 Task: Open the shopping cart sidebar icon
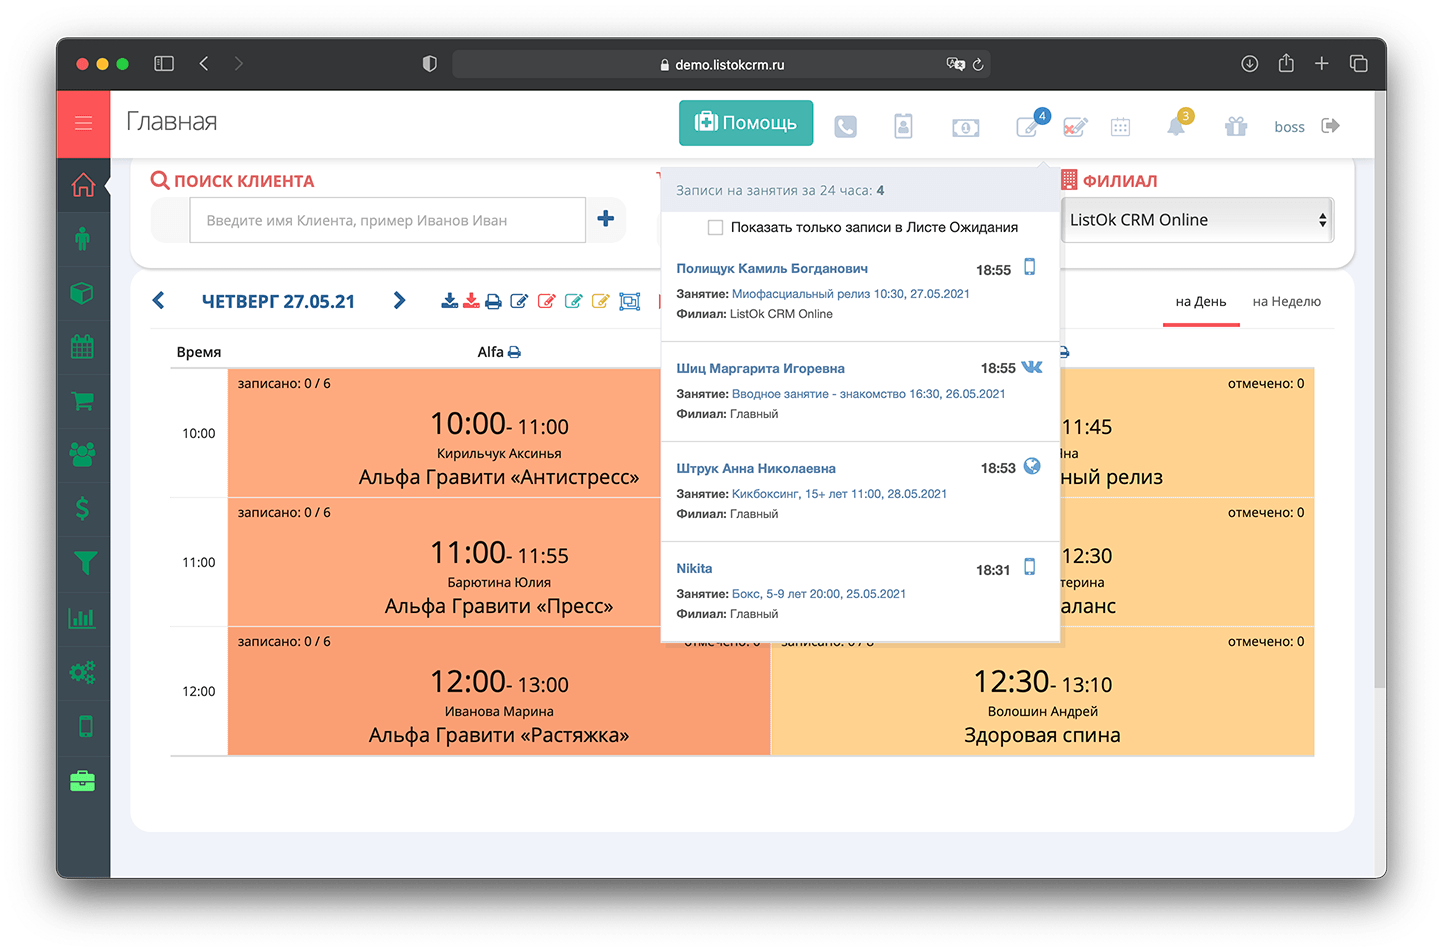point(83,401)
